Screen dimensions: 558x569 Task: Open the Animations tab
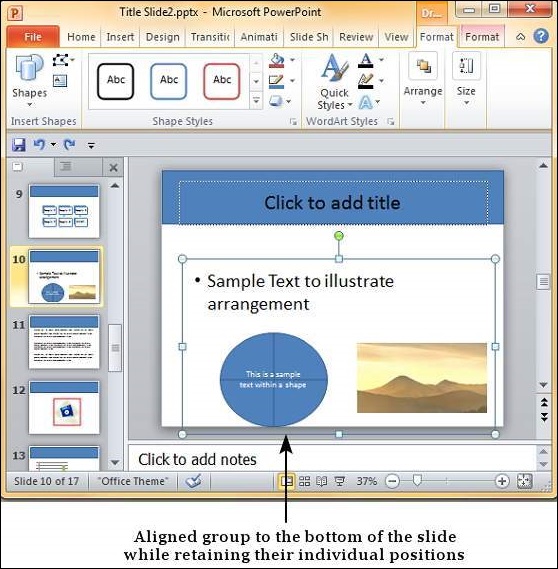(259, 37)
